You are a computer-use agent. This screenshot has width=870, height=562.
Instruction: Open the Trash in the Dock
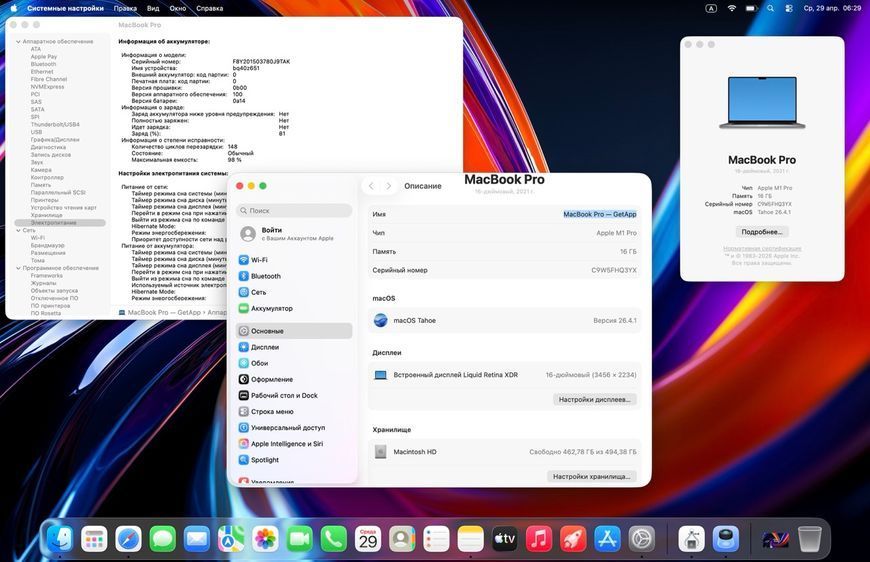(x=810, y=538)
